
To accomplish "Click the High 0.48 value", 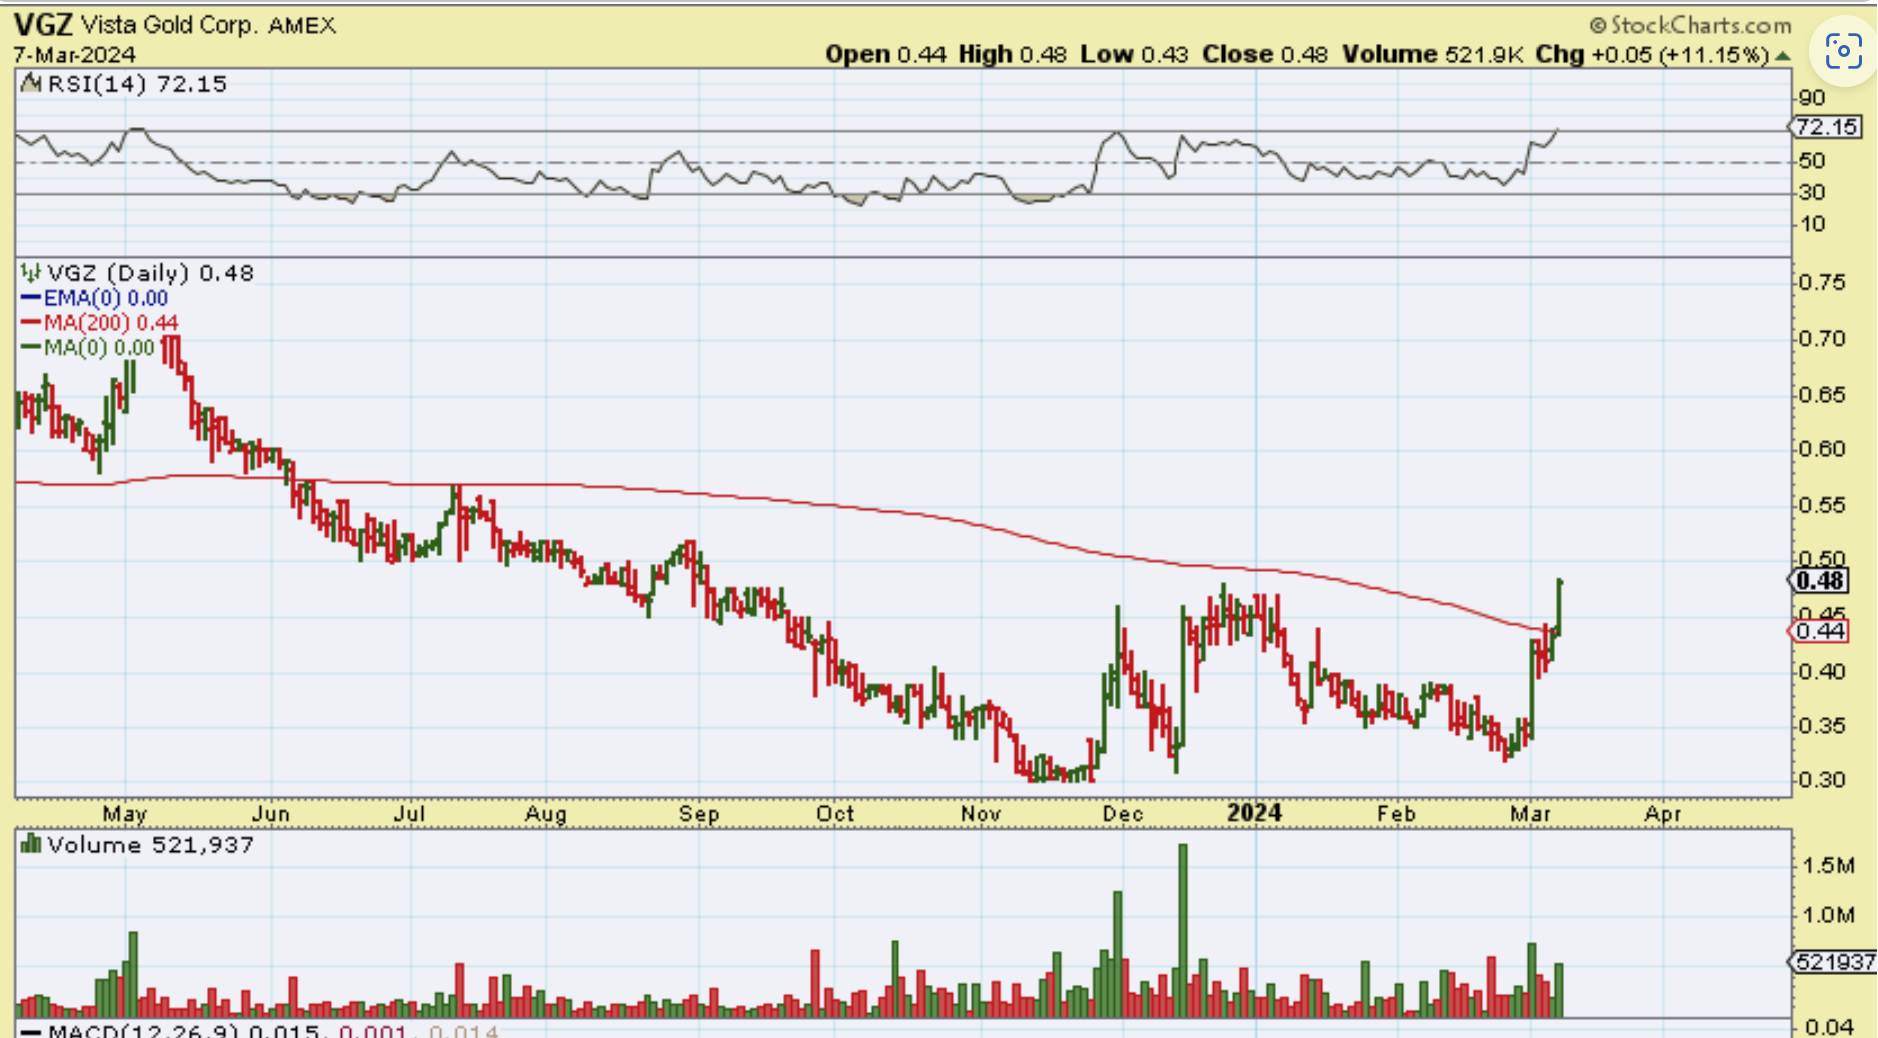I will click(x=1013, y=54).
